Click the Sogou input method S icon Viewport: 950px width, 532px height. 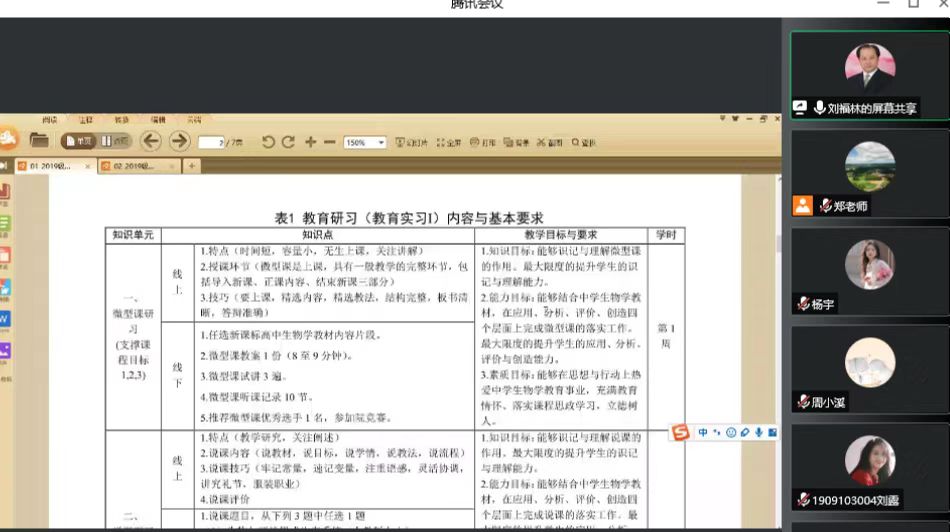(681, 432)
